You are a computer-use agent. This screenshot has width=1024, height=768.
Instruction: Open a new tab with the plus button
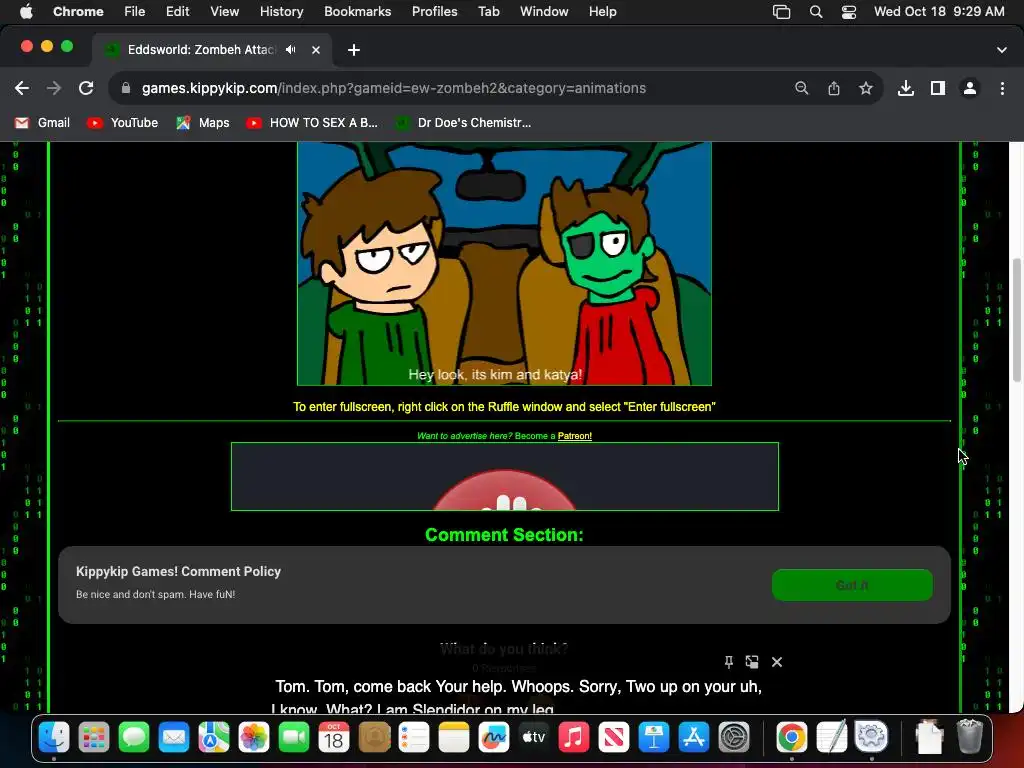(353, 50)
